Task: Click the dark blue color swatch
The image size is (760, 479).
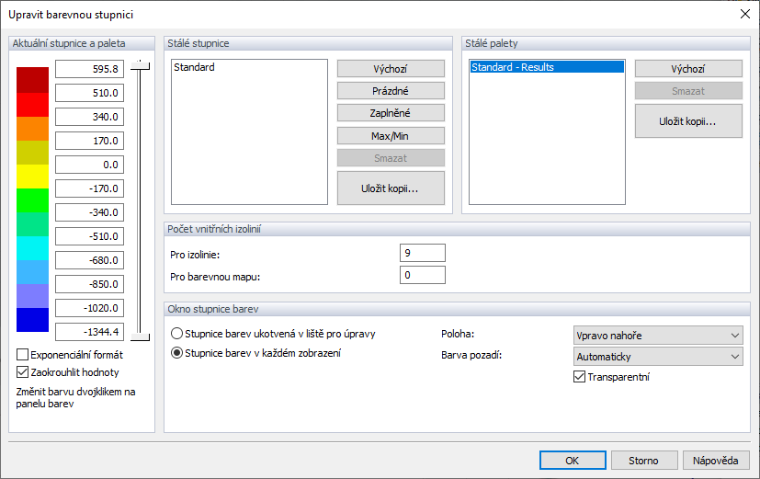Action: click(32, 320)
